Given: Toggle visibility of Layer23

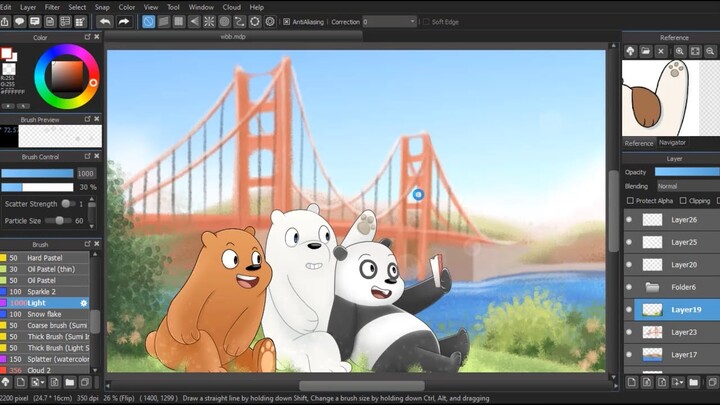Looking at the screenshot, I should tap(629, 332).
